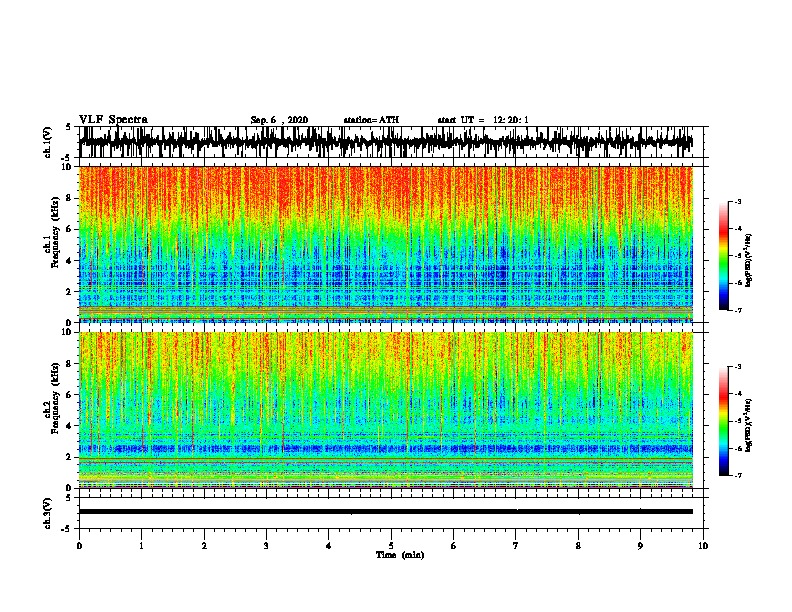Click the 'station= ATH' label
Image resolution: width=792 pixels, height=612 pixels.
click(x=371, y=120)
